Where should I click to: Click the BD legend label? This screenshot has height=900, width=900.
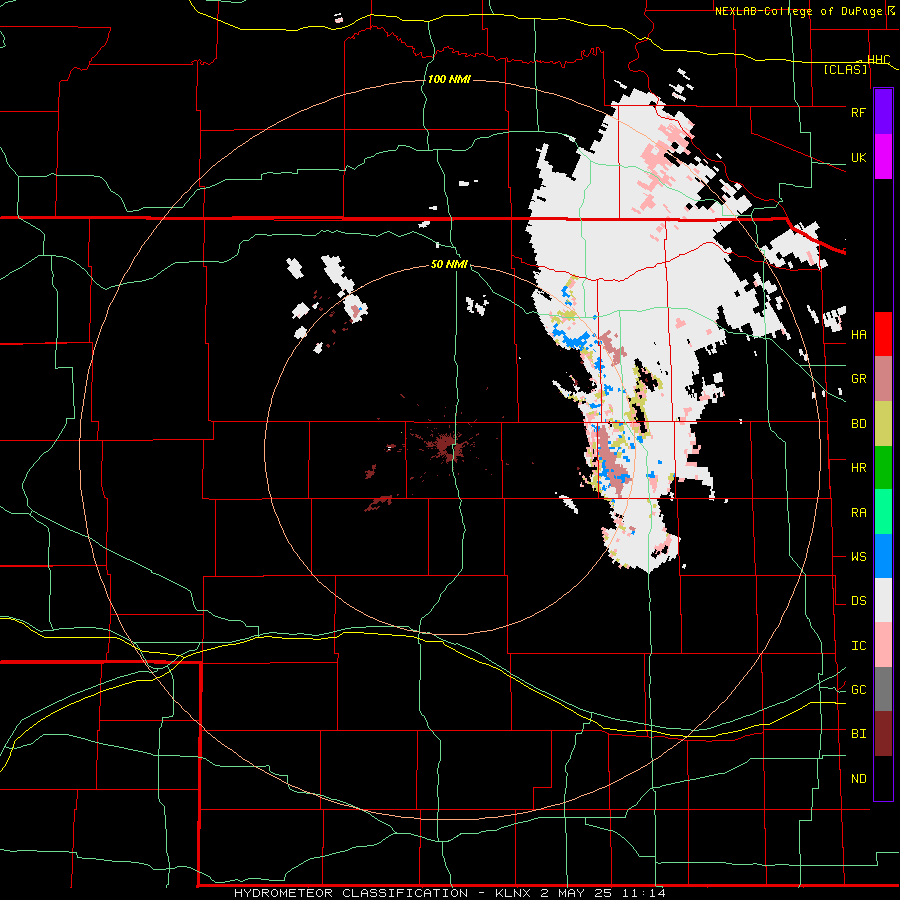click(858, 424)
